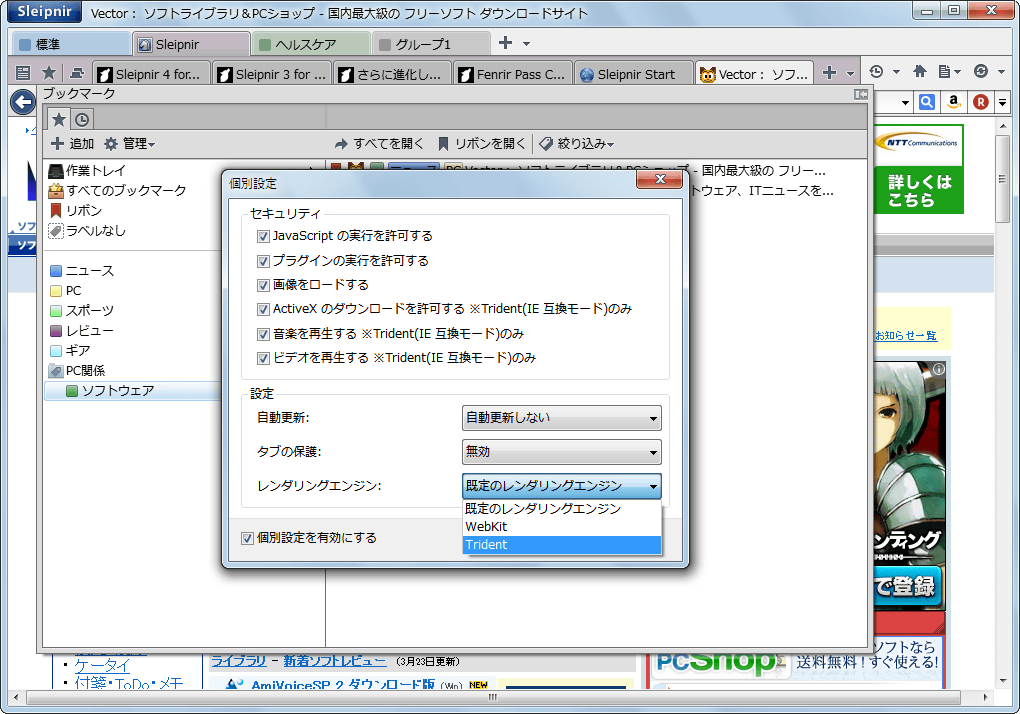Open the 管理 manage dropdown
This screenshot has width=1020, height=714.
[x=130, y=144]
